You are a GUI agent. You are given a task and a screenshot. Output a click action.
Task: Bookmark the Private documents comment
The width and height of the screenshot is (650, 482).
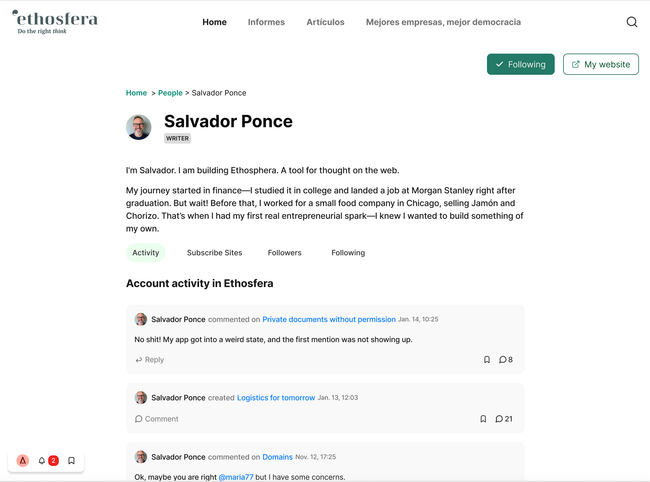point(487,360)
